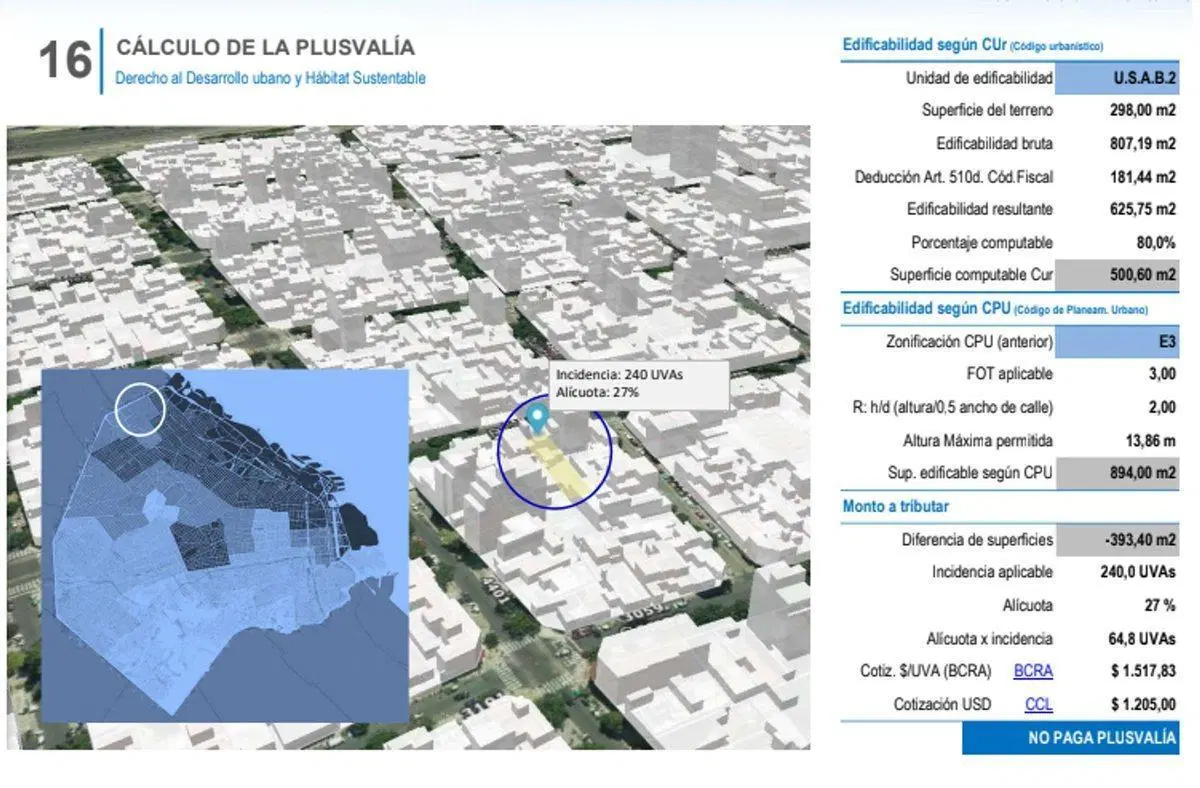This screenshot has height=788, width=1200.
Task: Click the U.S.A.B.2 unit value cell
Action: tap(1117, 78)
